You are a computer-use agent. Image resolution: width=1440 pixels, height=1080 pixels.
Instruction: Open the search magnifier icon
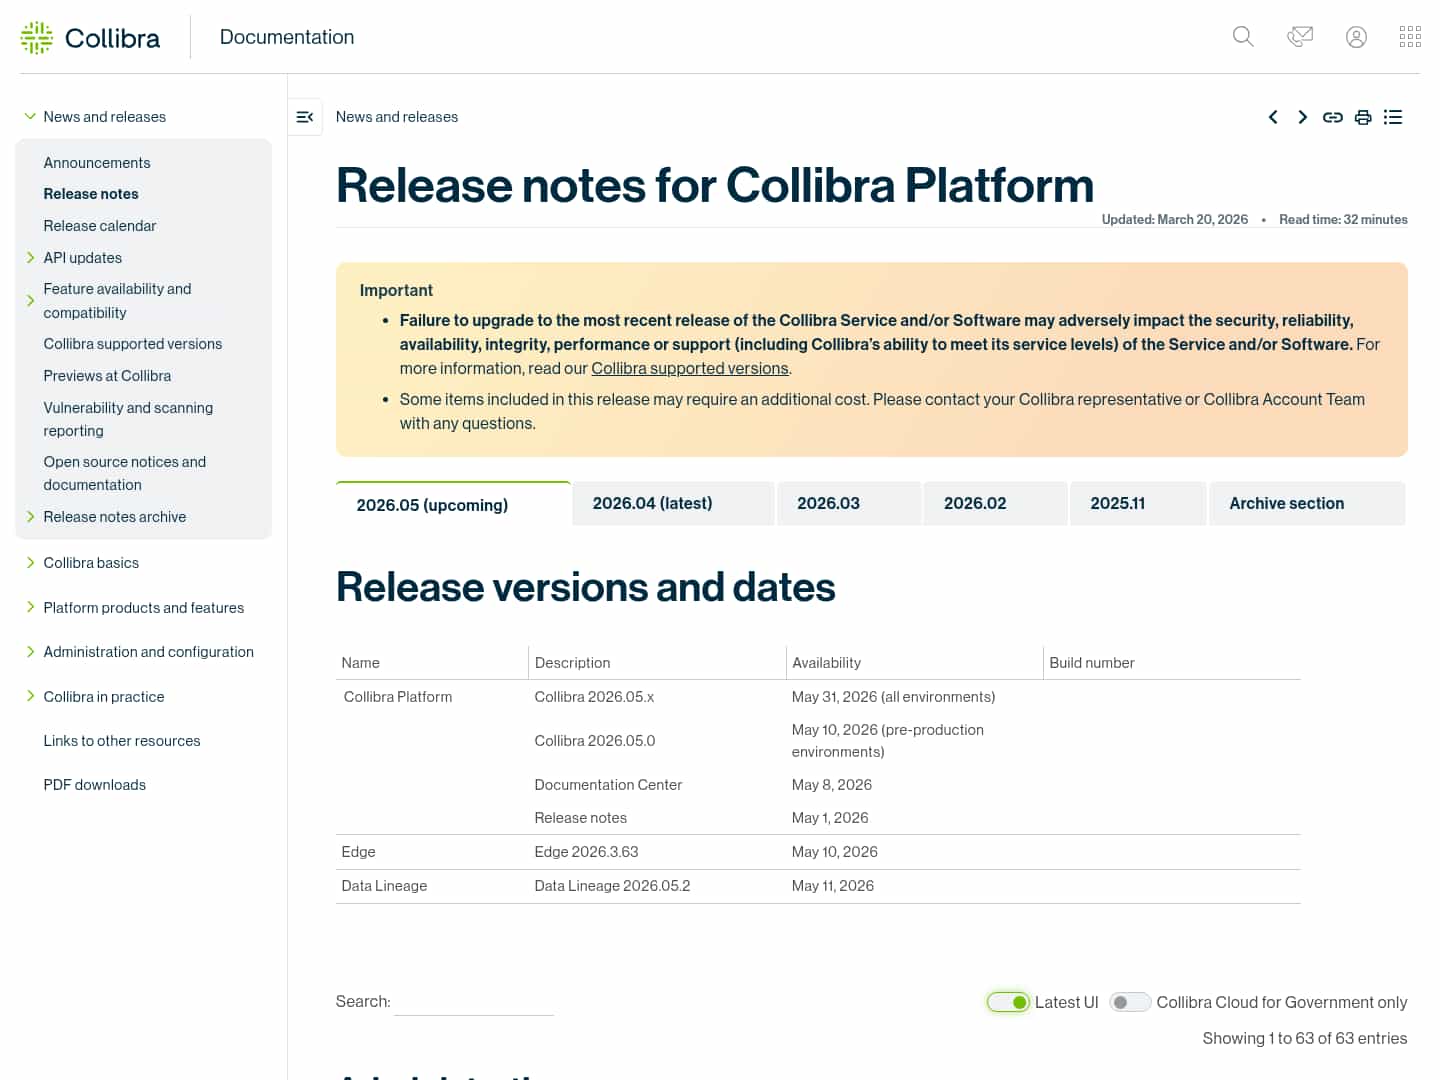pyautogui.click(x=1243, y=37)
